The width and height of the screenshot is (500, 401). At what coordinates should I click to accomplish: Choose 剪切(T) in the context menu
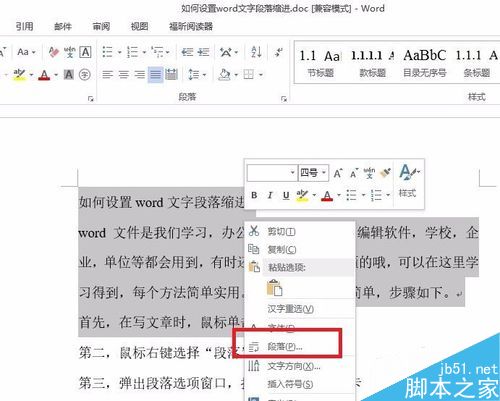point(300,231)
